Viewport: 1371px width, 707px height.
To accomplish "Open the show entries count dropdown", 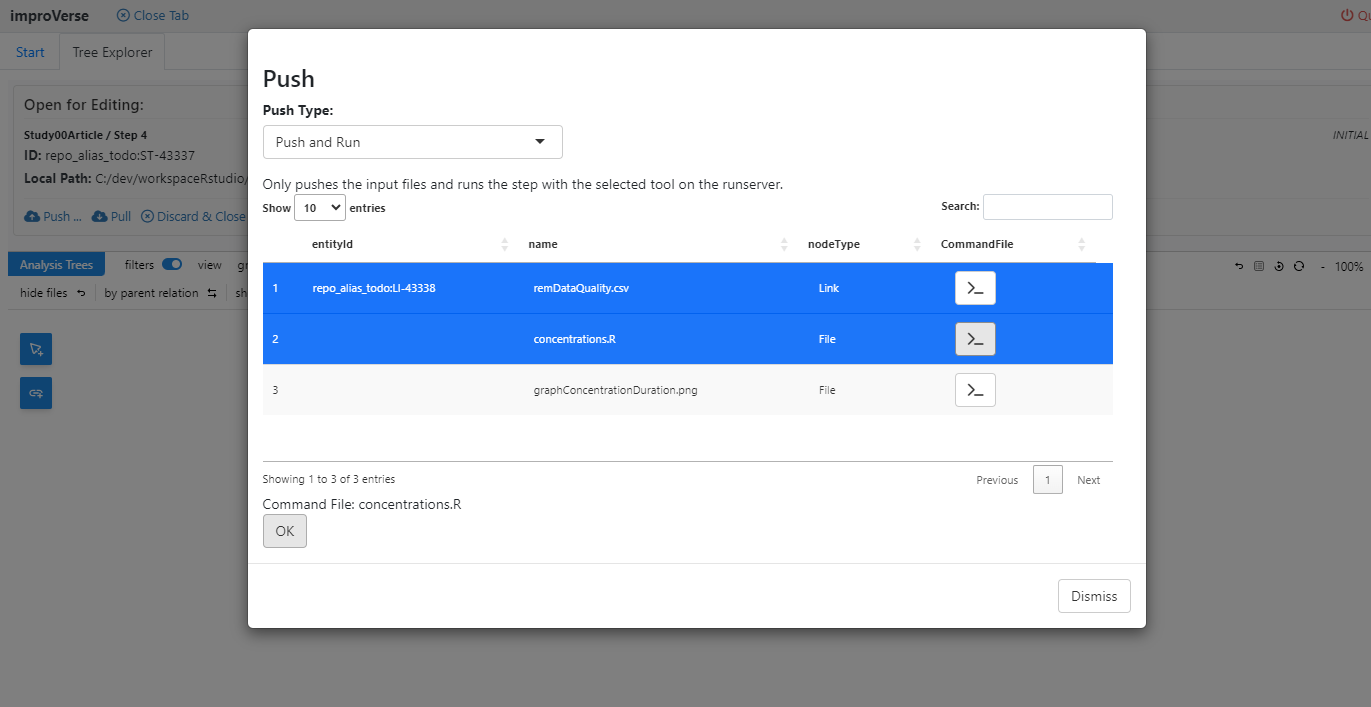I will point(319,208).
